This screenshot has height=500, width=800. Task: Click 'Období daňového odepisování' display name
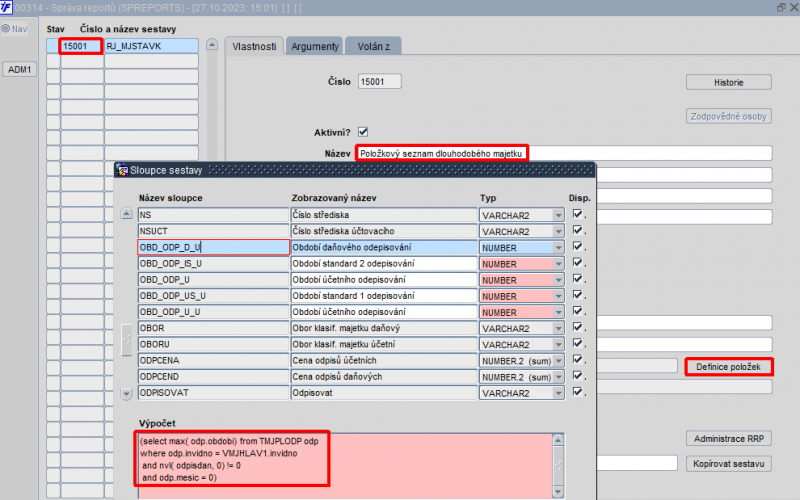[384, 247]
